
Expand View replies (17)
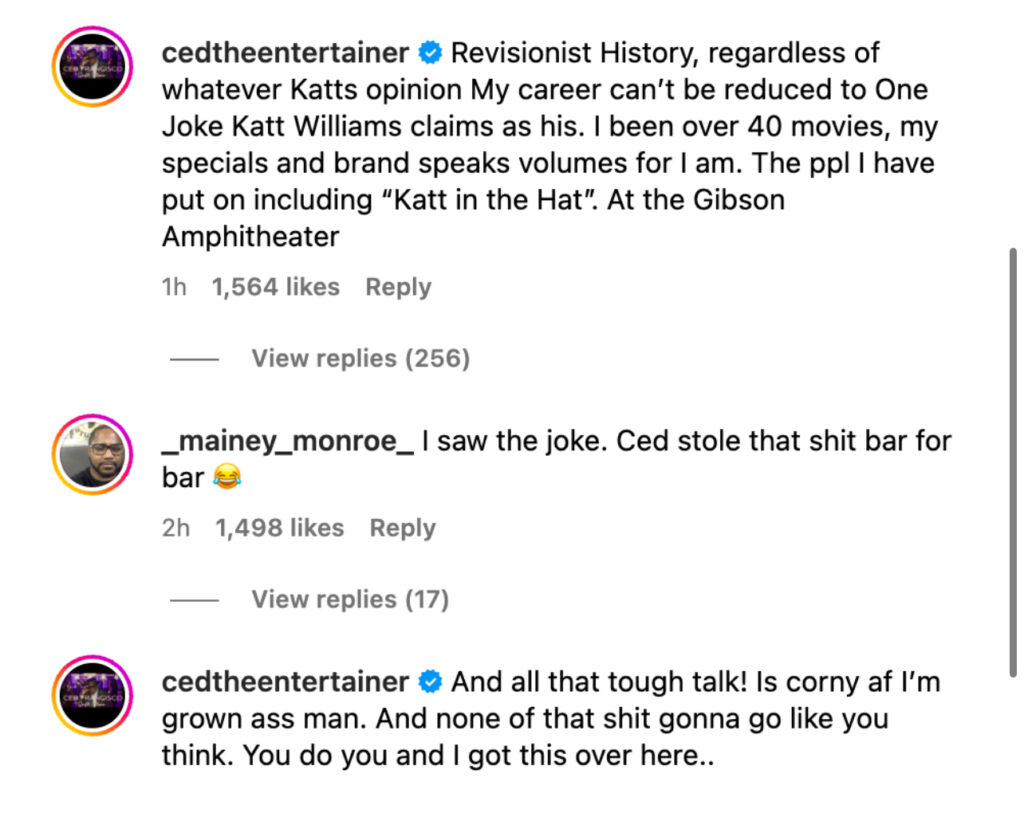350,600
